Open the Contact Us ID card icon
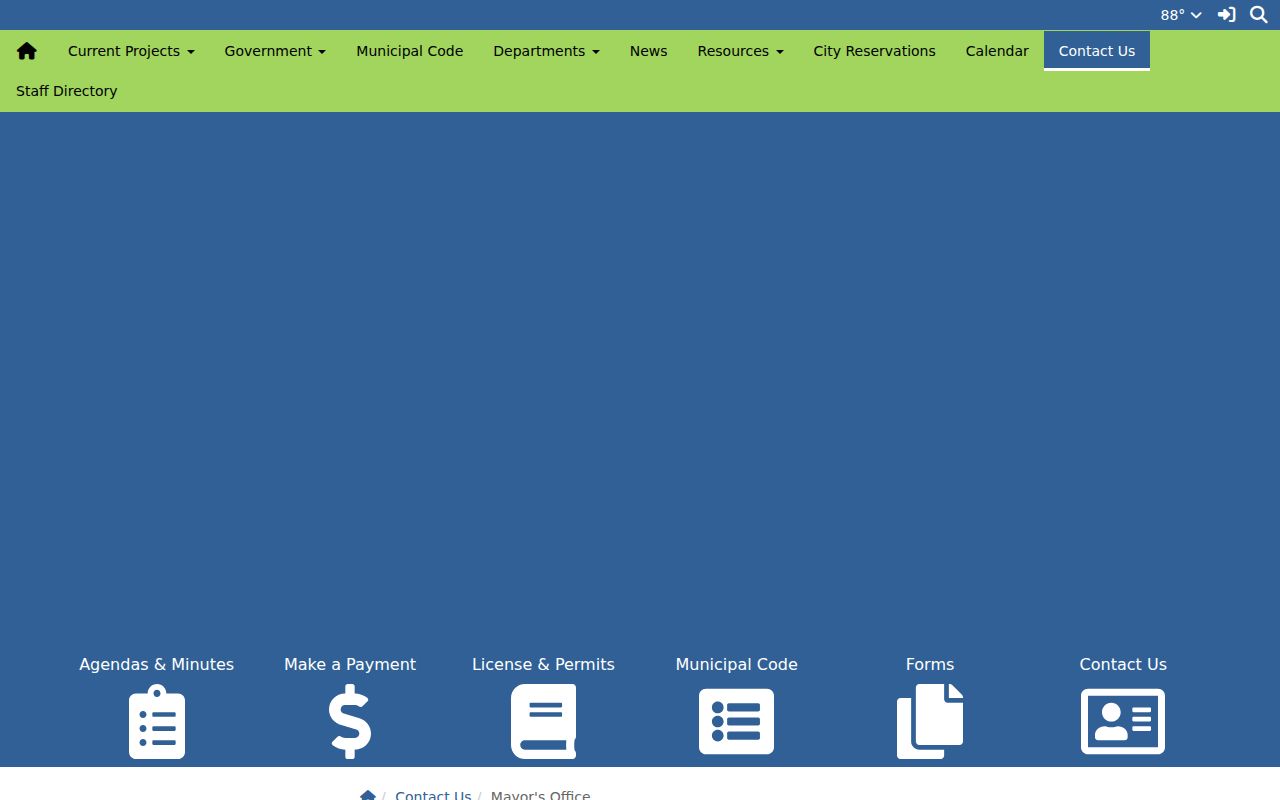1280x800 pixels. click(1123, 722)
